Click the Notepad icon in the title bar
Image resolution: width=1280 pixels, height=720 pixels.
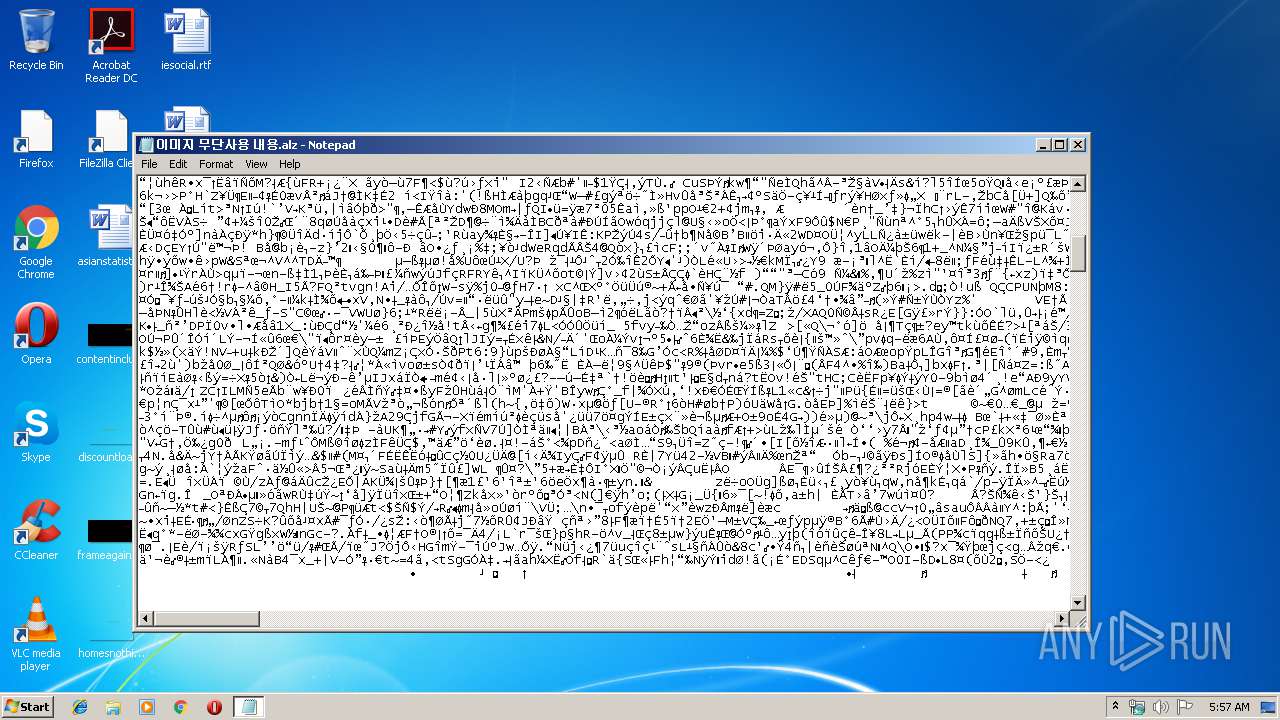[147, 145]
